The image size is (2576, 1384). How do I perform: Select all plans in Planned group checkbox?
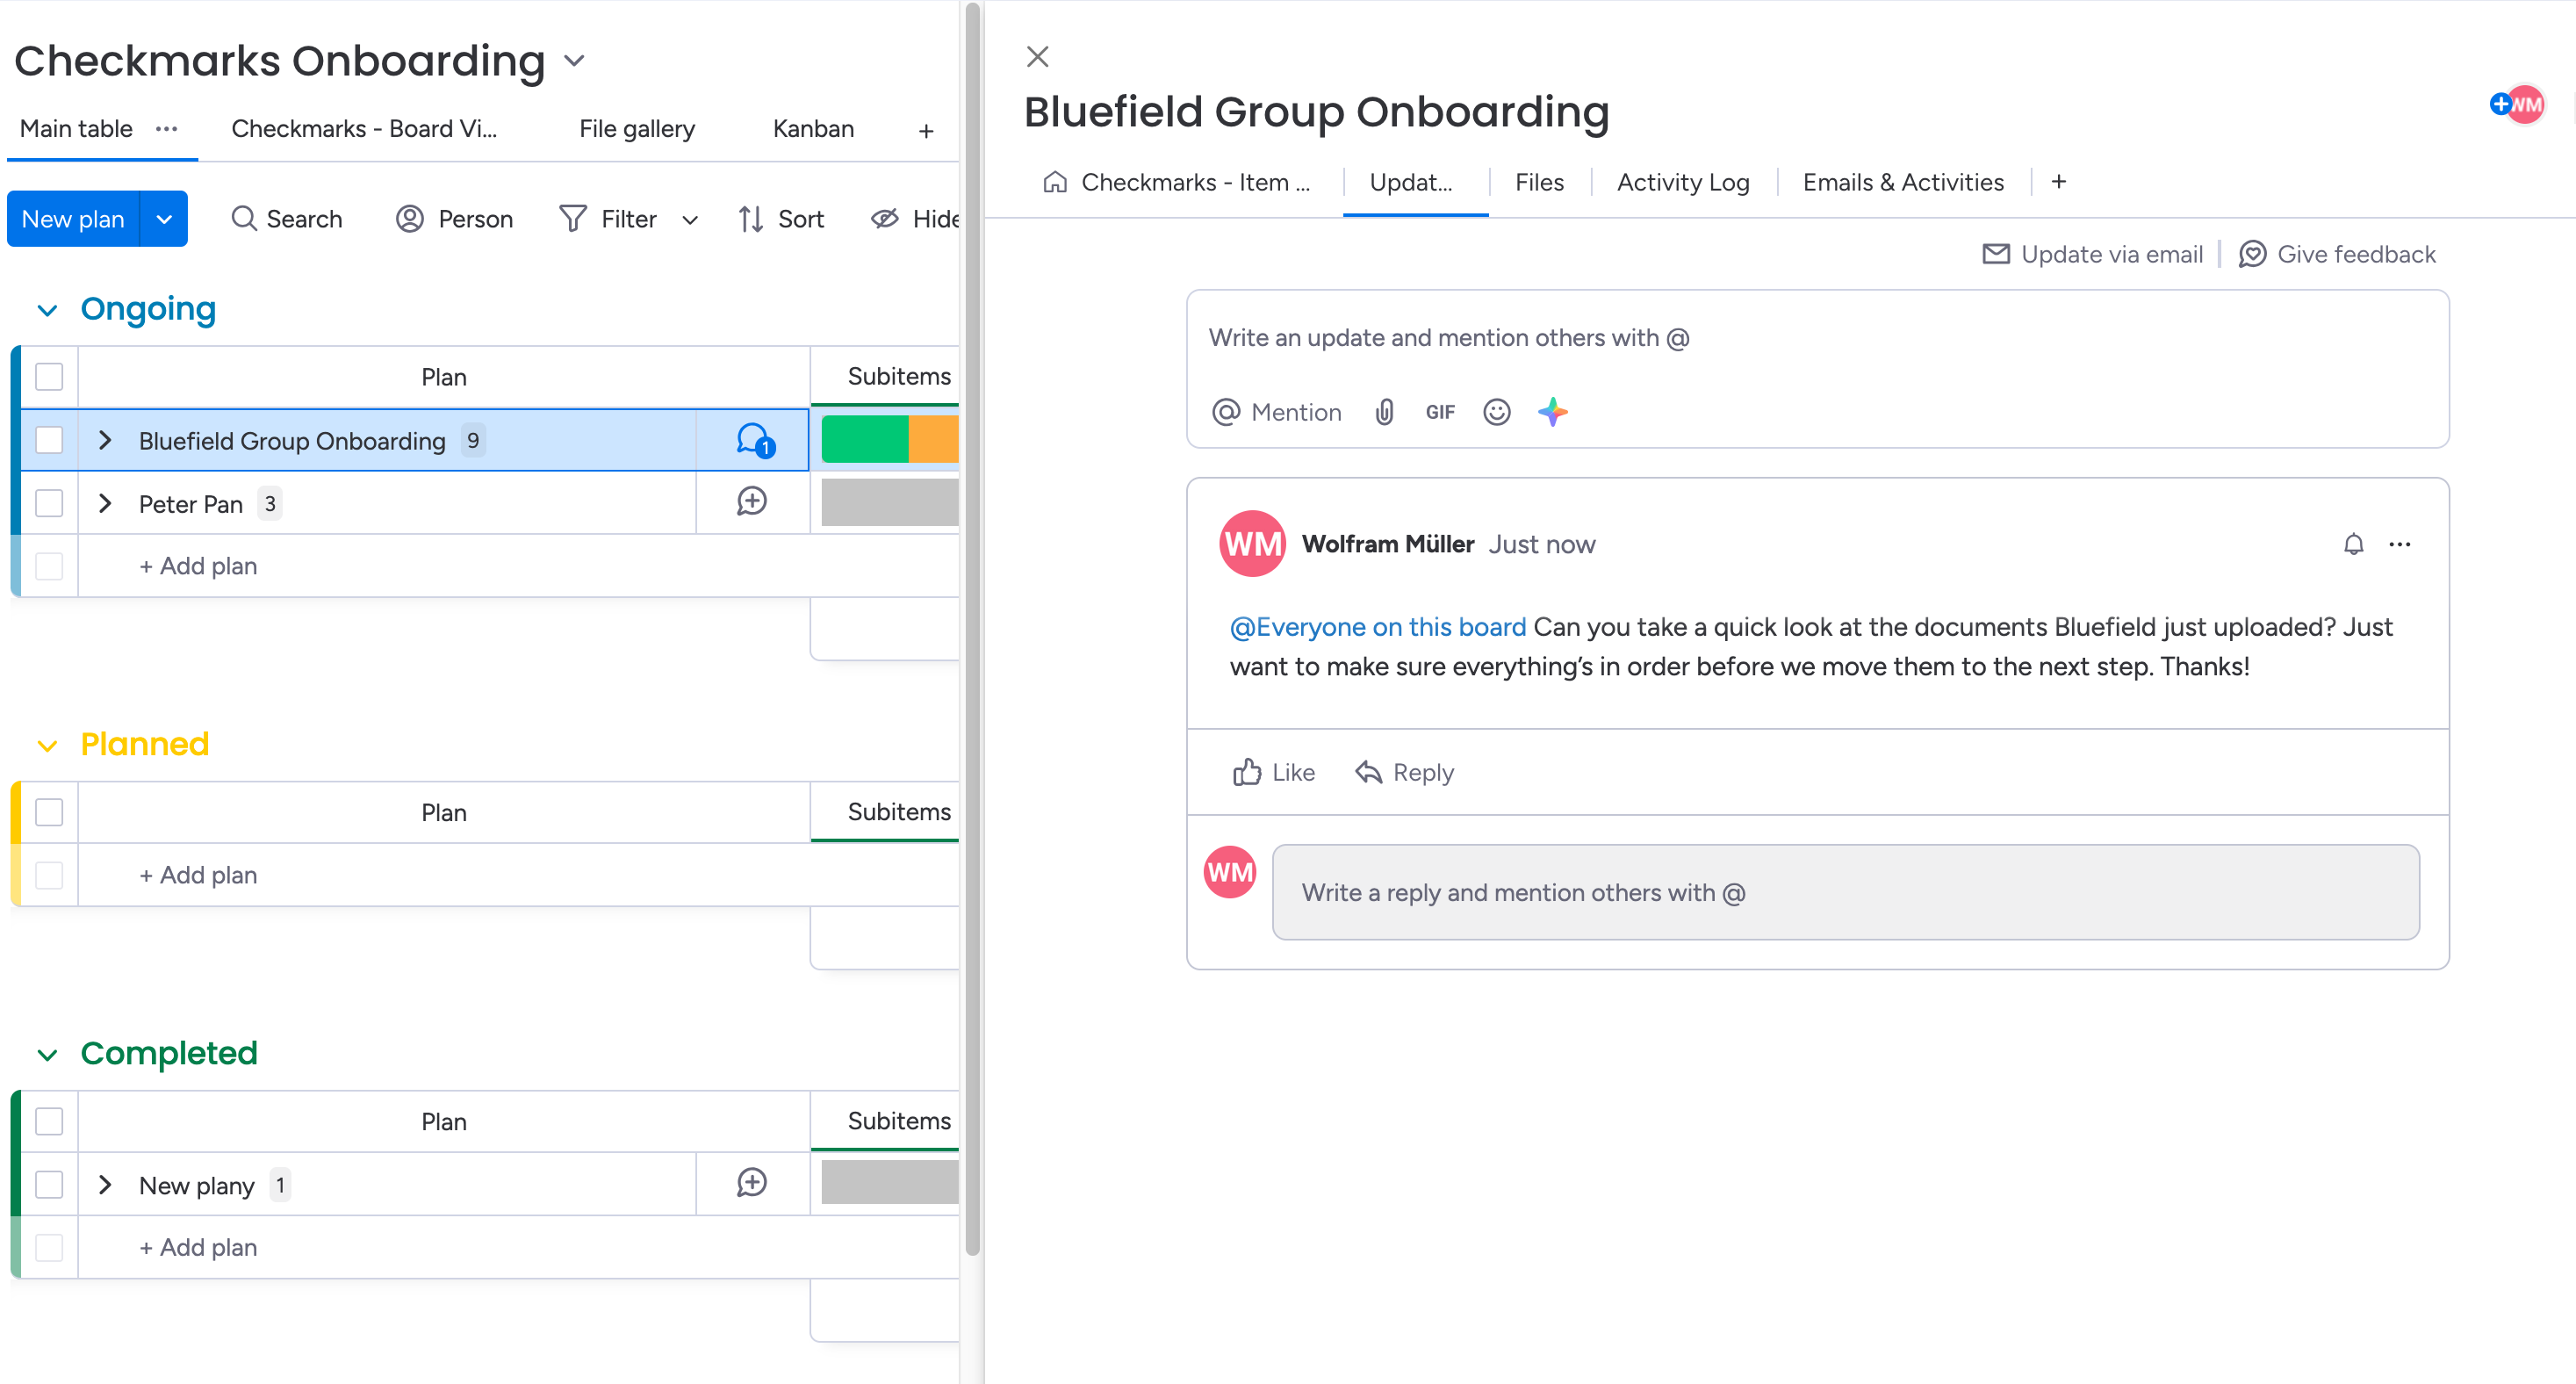[49, 812]
